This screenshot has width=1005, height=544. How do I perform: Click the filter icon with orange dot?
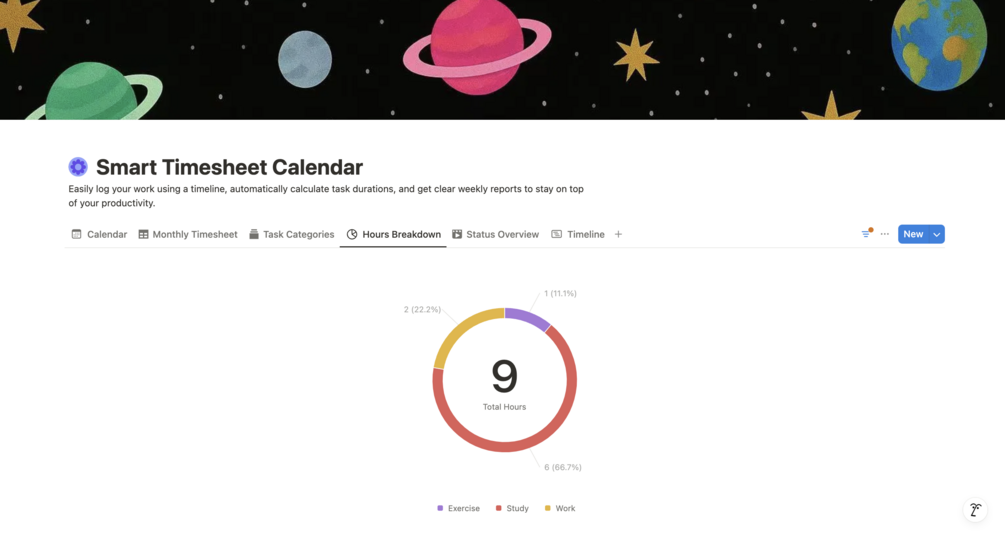(866, 234)
